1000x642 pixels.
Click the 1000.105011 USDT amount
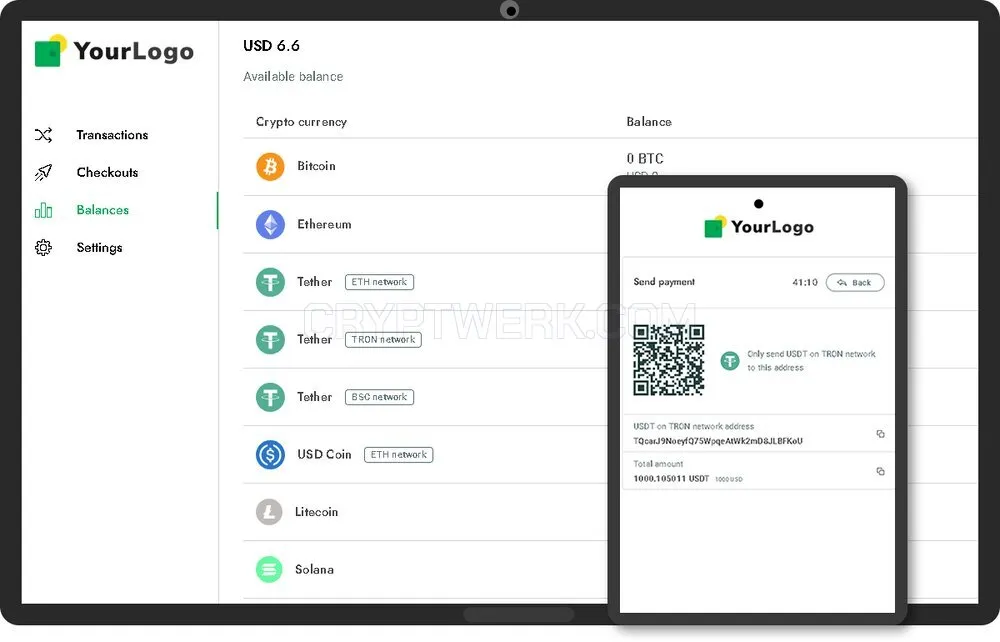tap(671, 479)
